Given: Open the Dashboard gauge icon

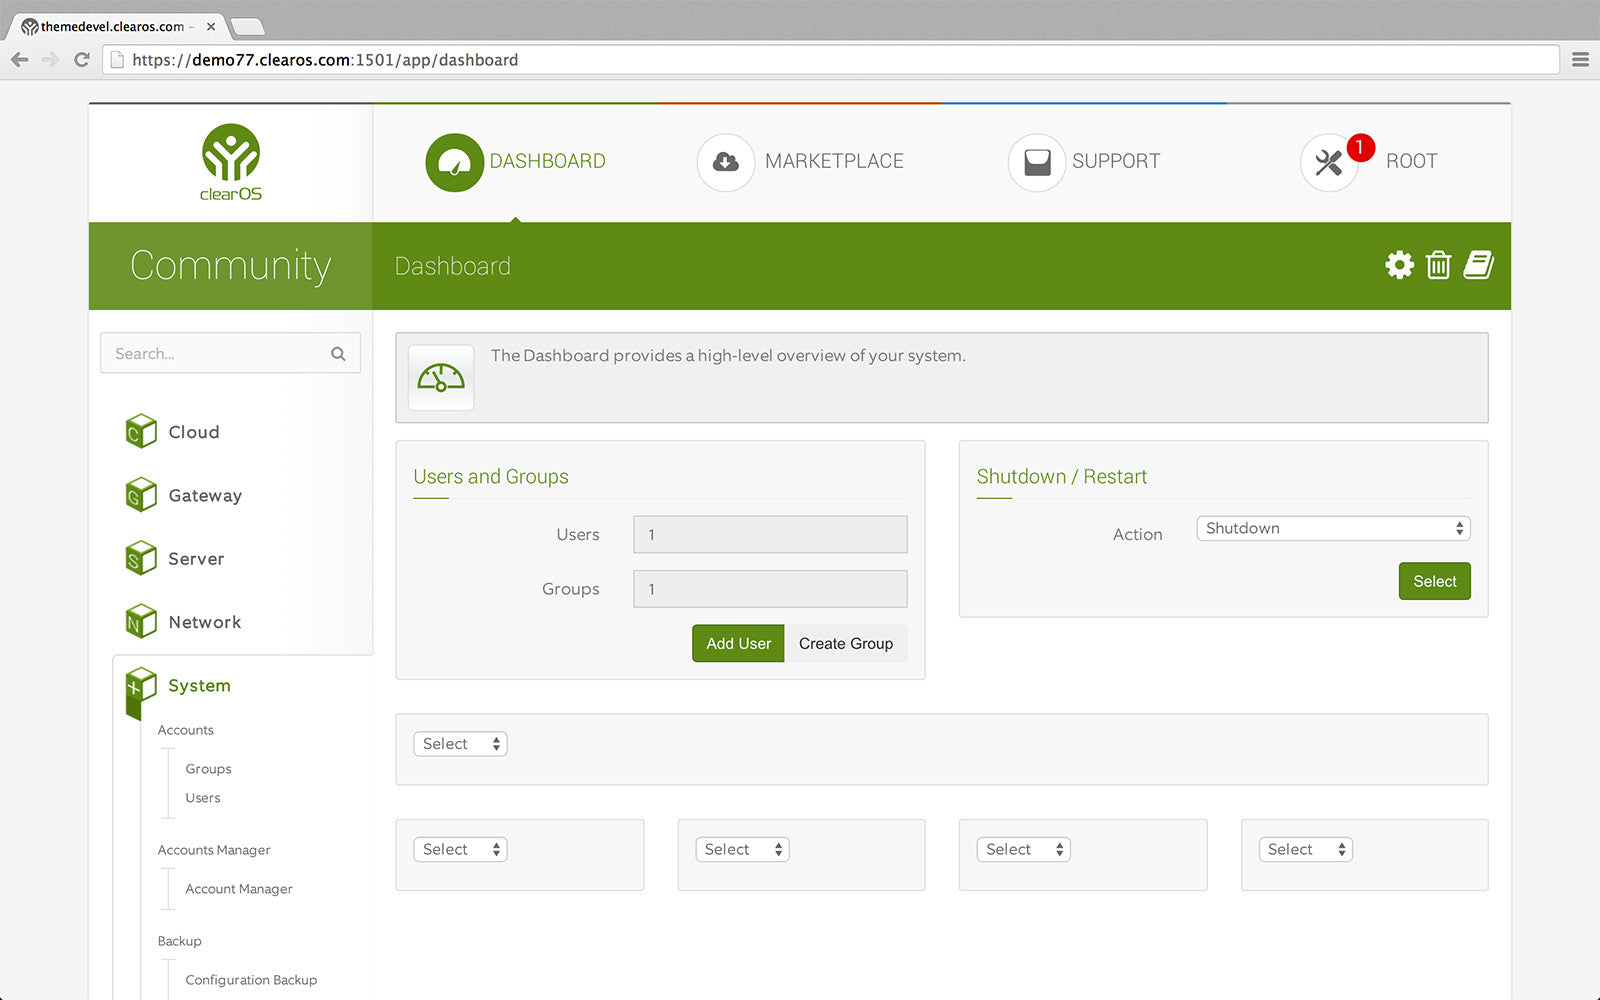Looking at the screenshot, I should coord(455,162).
